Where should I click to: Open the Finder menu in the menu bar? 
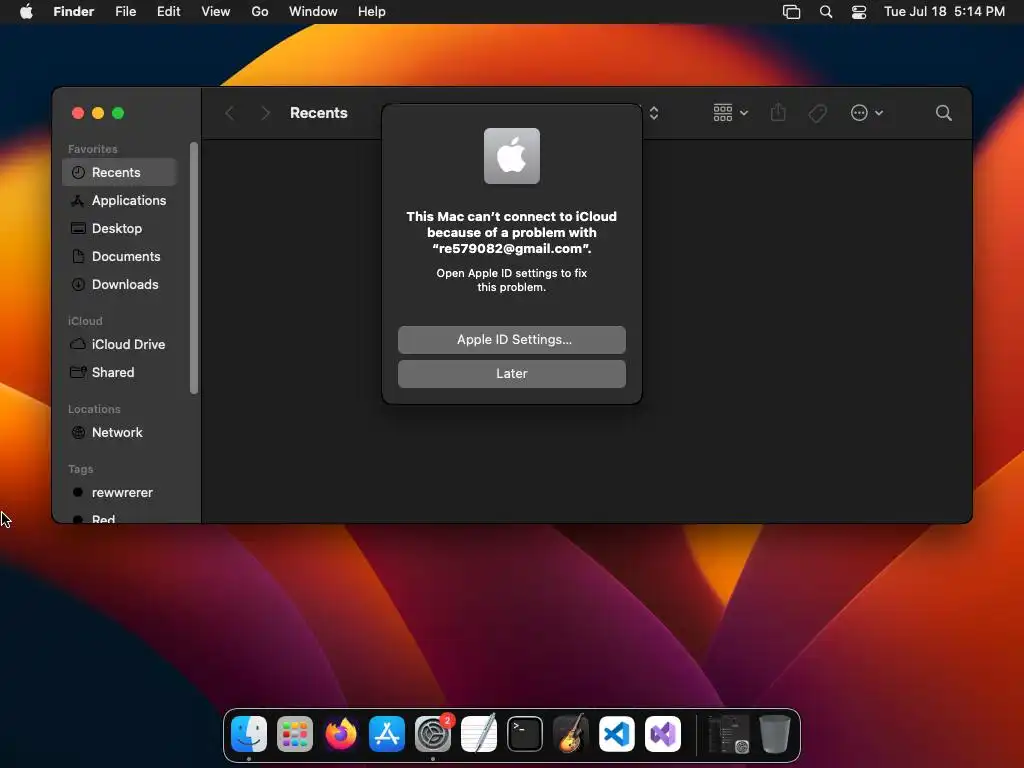(74, 12)
